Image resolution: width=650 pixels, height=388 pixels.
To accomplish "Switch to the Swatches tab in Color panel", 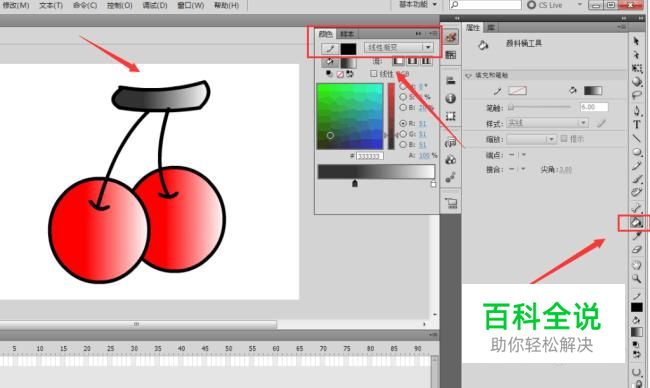I will [x=347, y=34].
